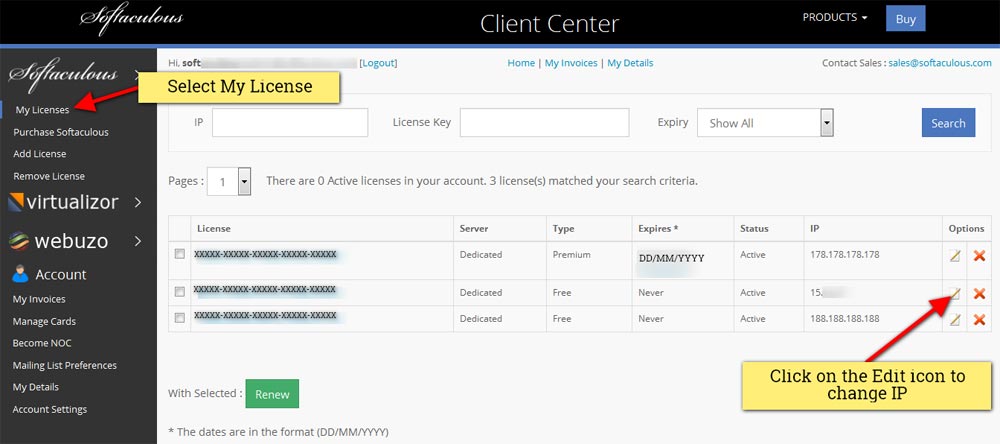1000x444 pixels.
Task: Open Account Settings in sidebar
Action: (x=49, y=410)
